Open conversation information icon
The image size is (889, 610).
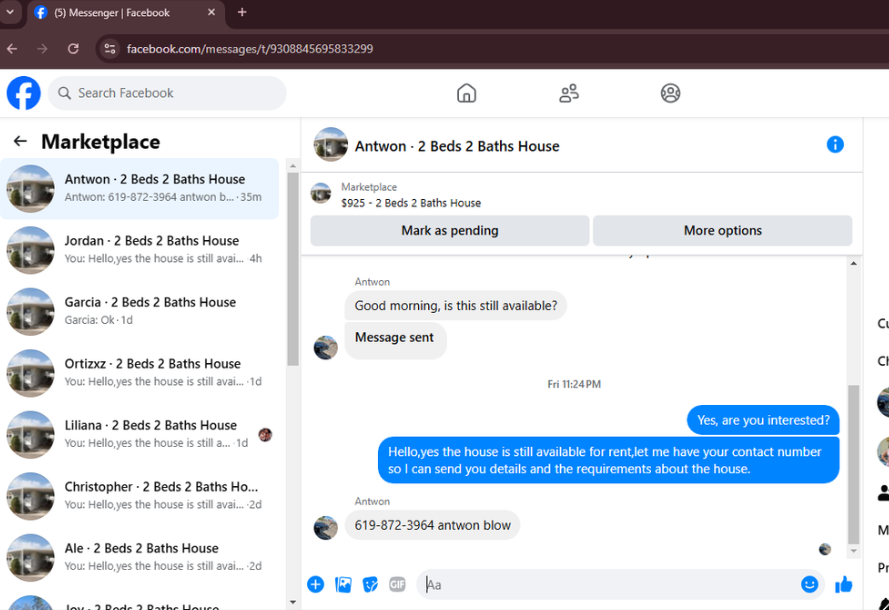(x=835, y=145)
